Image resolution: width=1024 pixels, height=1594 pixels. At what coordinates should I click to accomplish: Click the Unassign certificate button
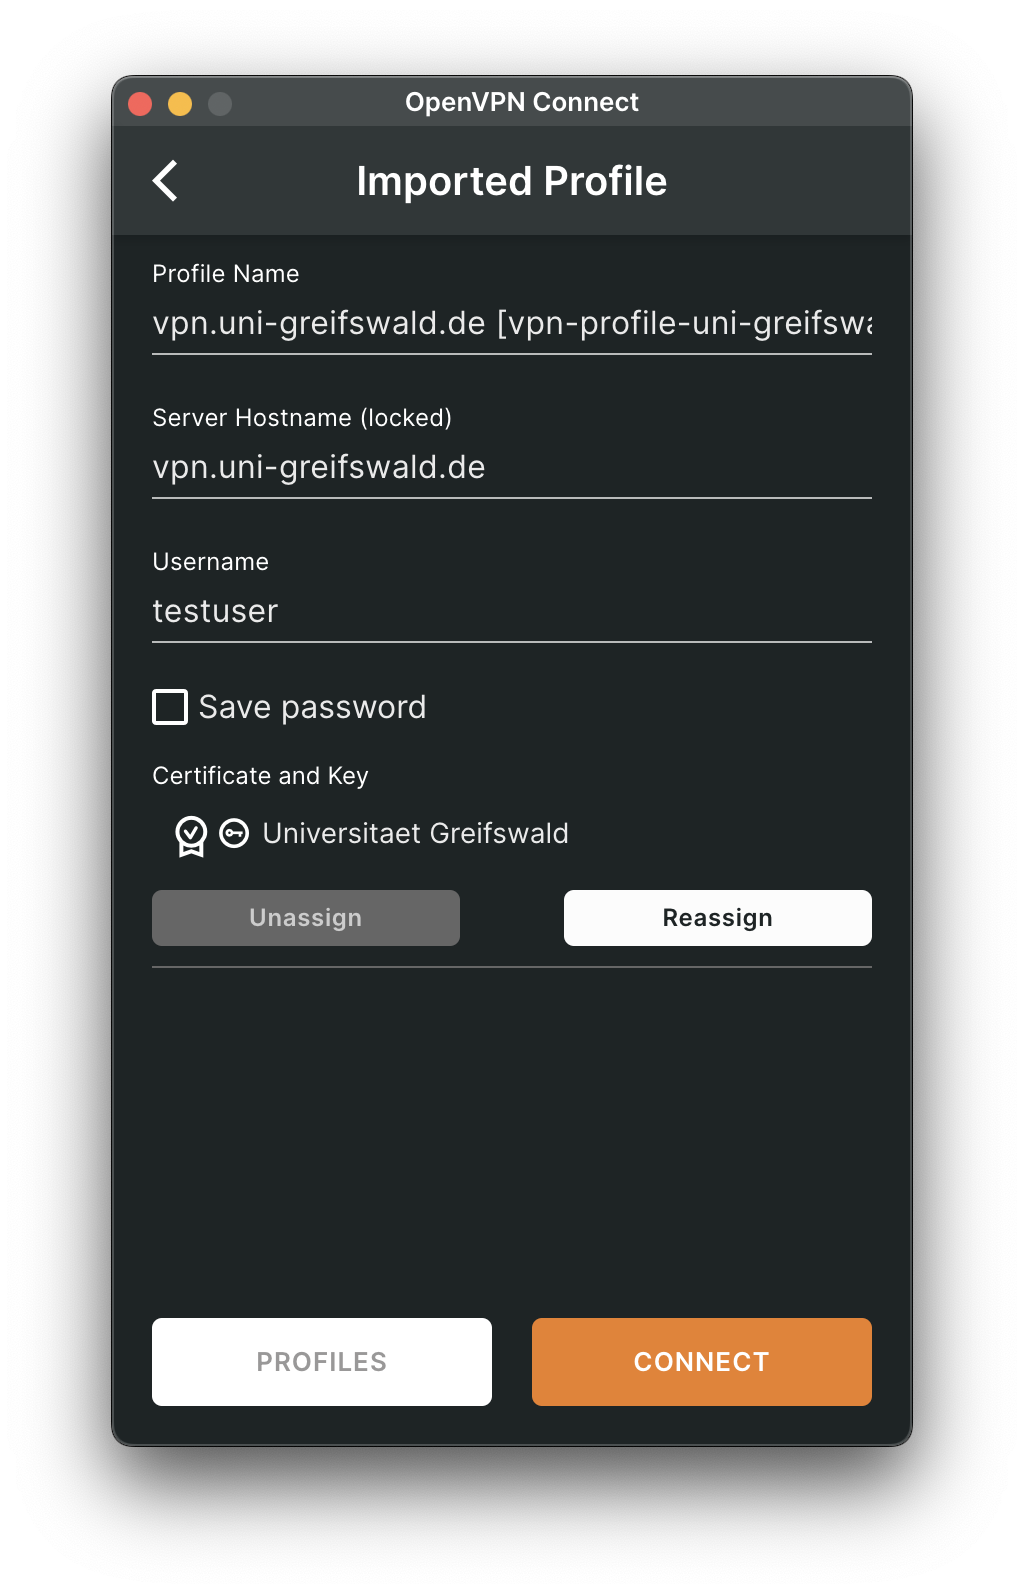tap(306, 918)
